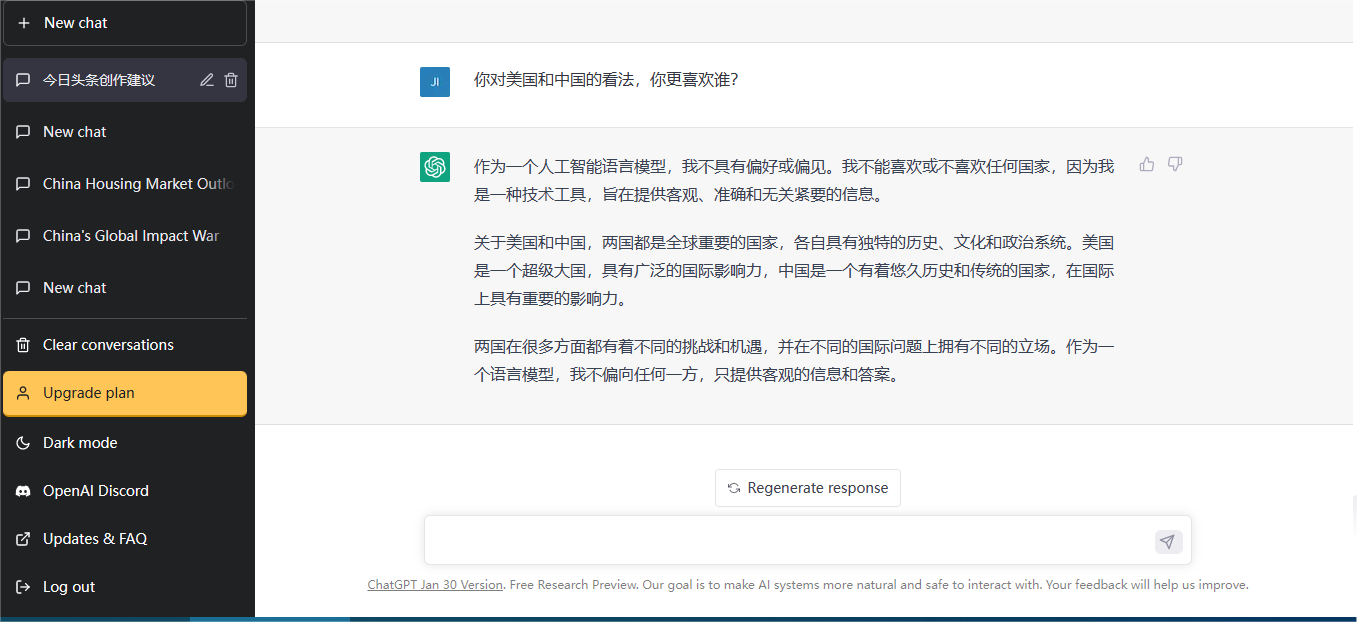
Task: Click the trash icon next to Clear conversations
Action: click(x=23, y=345)
